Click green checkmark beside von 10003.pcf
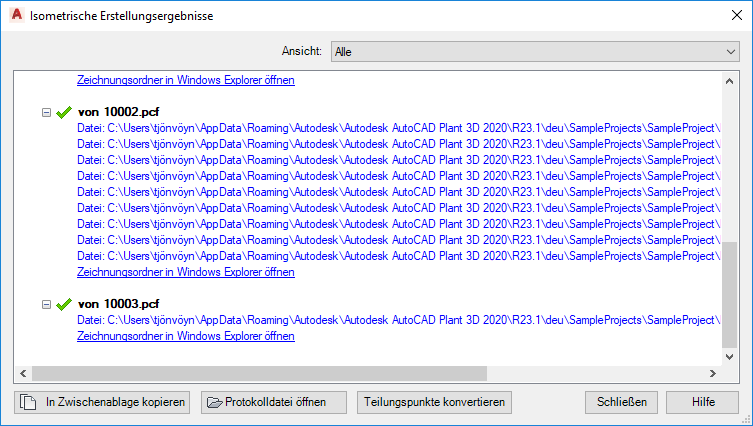 click(64, 304)
